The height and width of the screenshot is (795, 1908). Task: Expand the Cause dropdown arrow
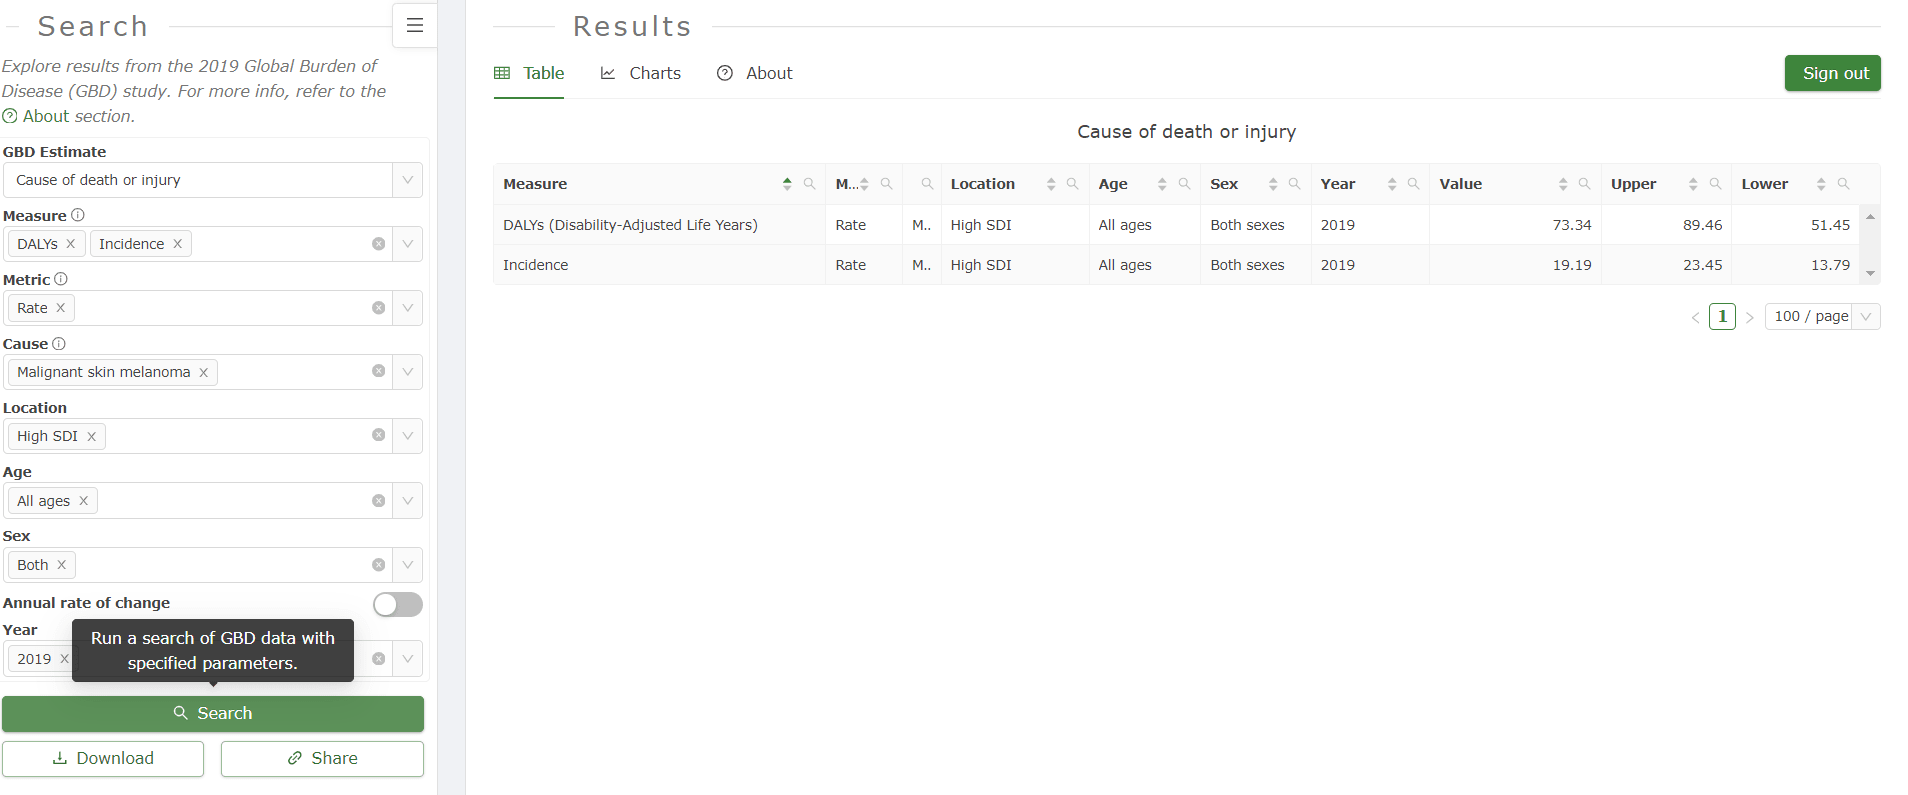coord(407,372)
